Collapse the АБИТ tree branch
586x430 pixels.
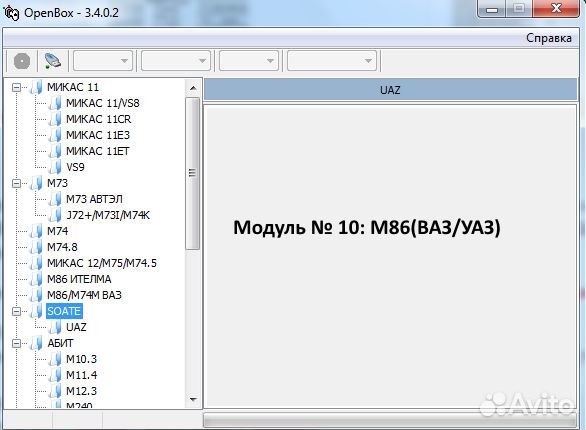(x=16, y=343)
